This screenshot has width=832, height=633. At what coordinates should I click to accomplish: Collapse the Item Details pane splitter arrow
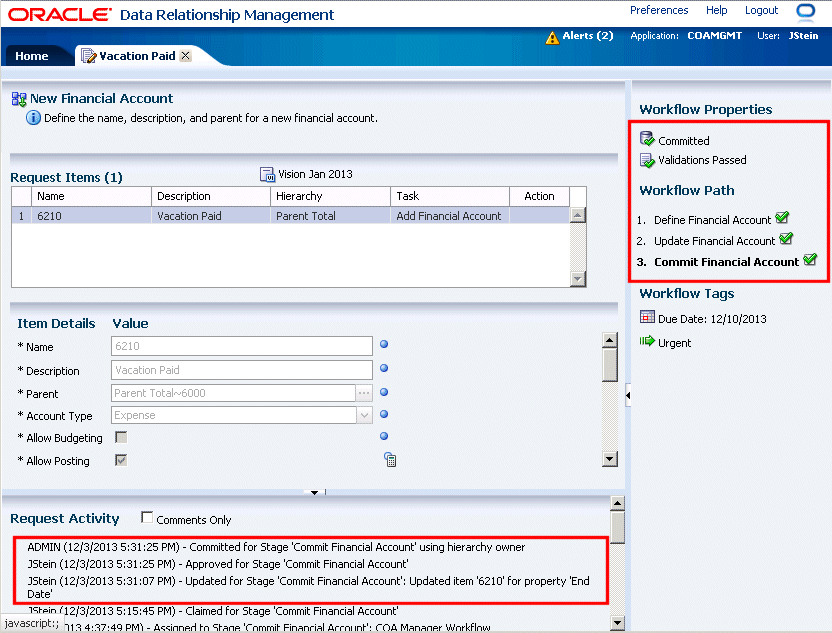click(315, 492)
